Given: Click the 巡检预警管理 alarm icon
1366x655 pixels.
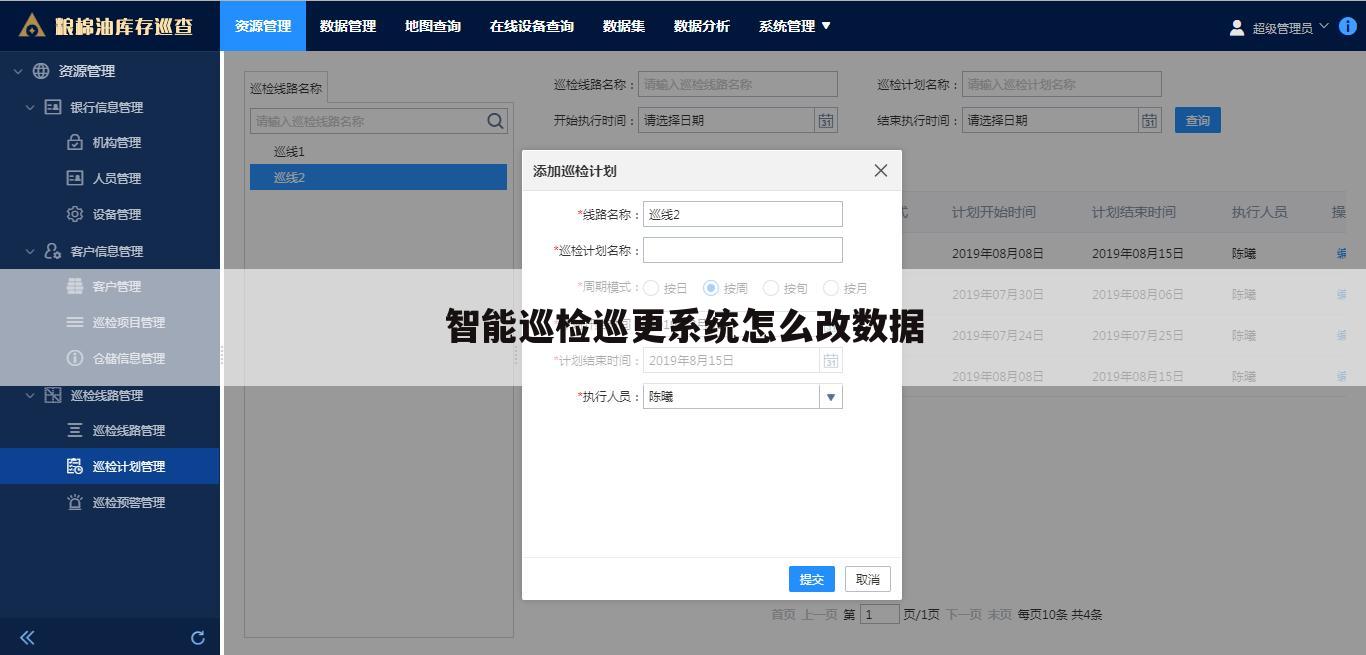Looking at the screenshot, I should [75, 502].
